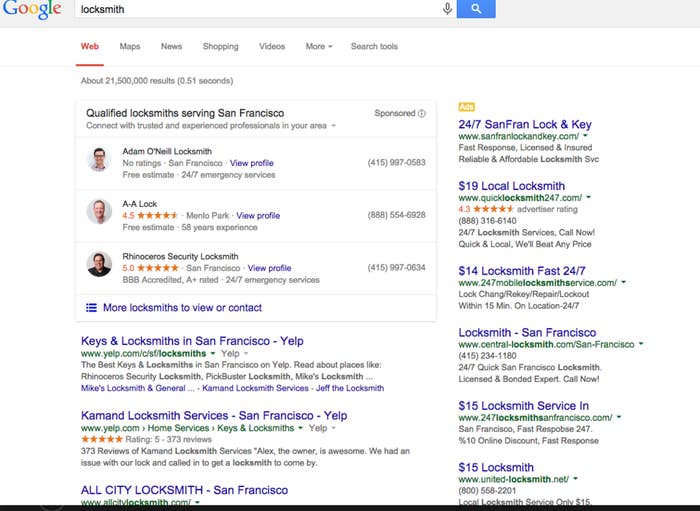Open dropdown arrow next to sanfranlockandkey.com
Image resolution: width=700 pixels, height=511 pixels.
[585, 136]
